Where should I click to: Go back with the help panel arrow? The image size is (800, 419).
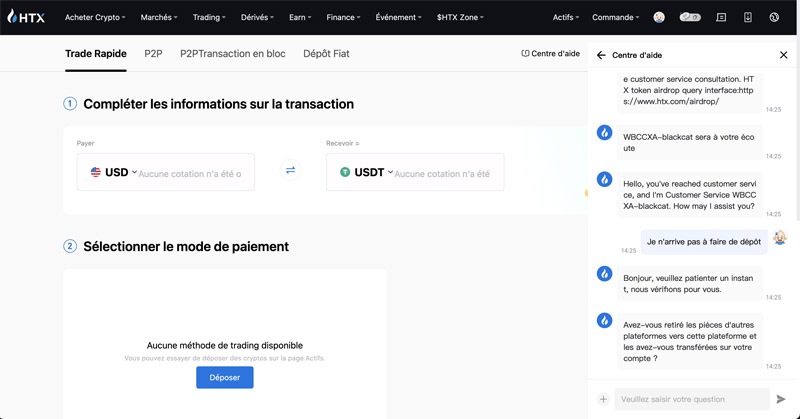(x=601, y=55)
